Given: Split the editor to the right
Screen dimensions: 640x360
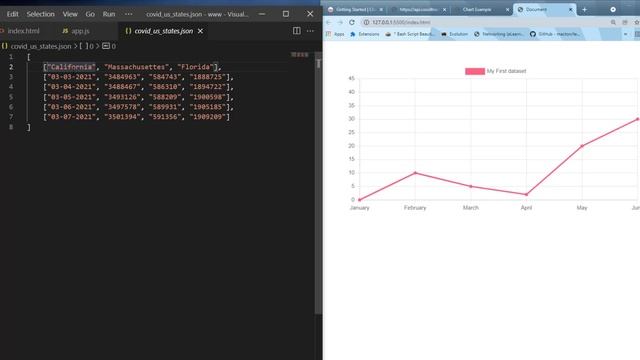Looking at the screenshot, I should 297,31.
